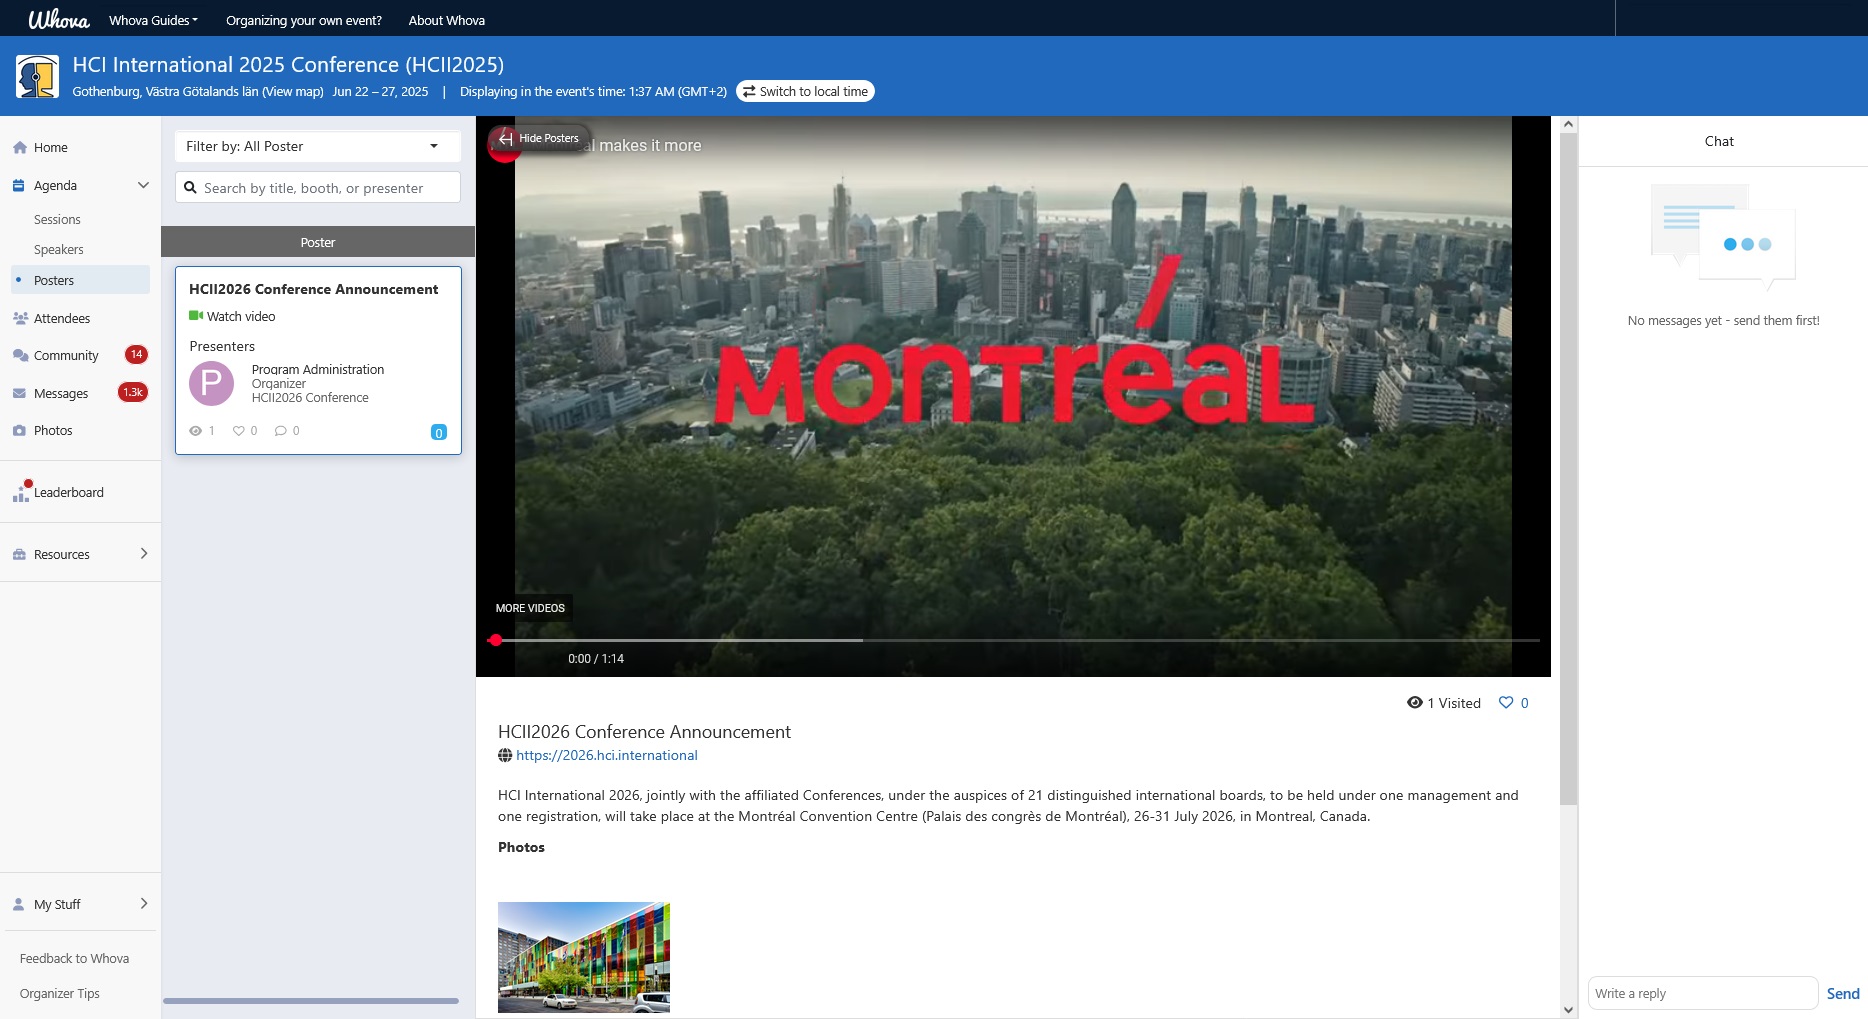Click the poster content vertical scrollbar
The width and height of the screenshot is (1868, 1019).
point(1568,470)
